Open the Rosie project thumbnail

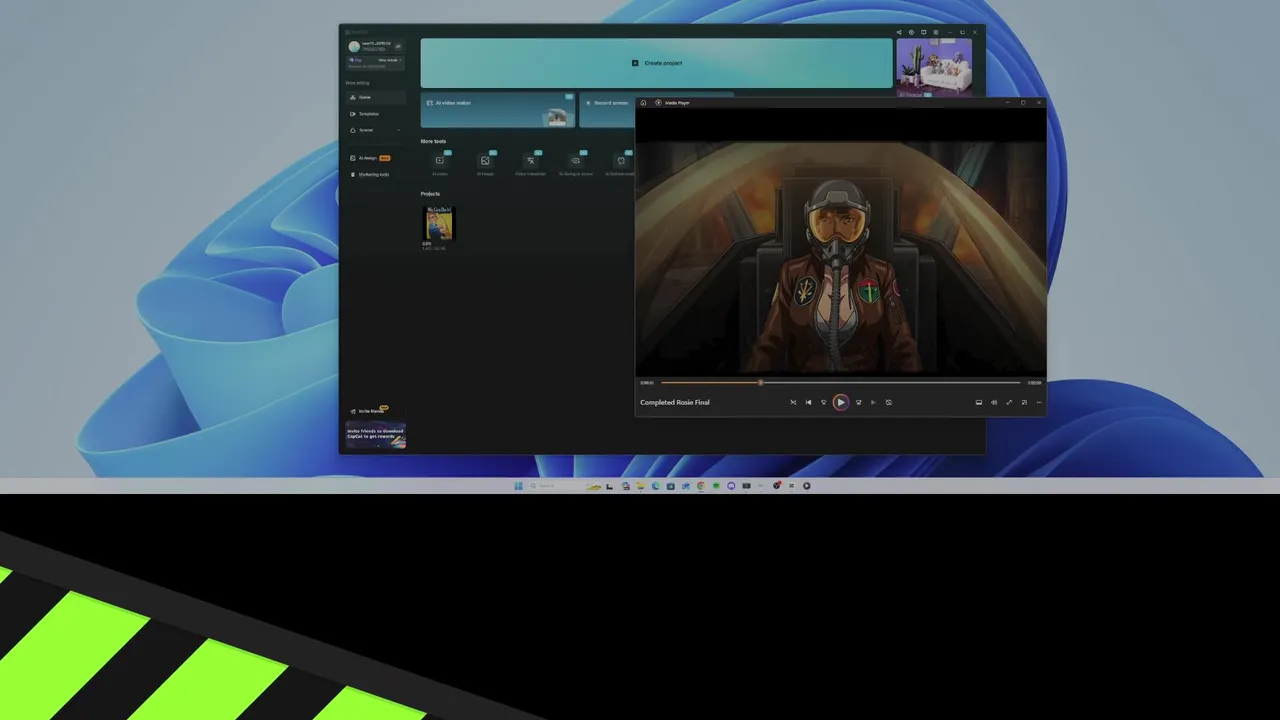(438, 223)
